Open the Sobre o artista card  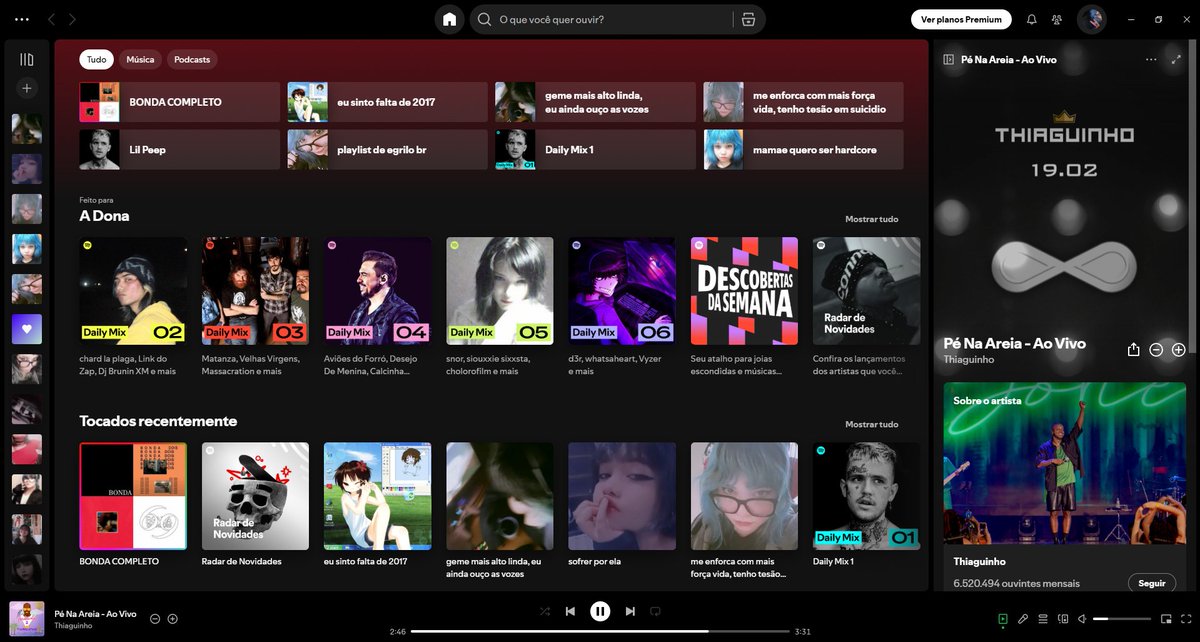1065,486
